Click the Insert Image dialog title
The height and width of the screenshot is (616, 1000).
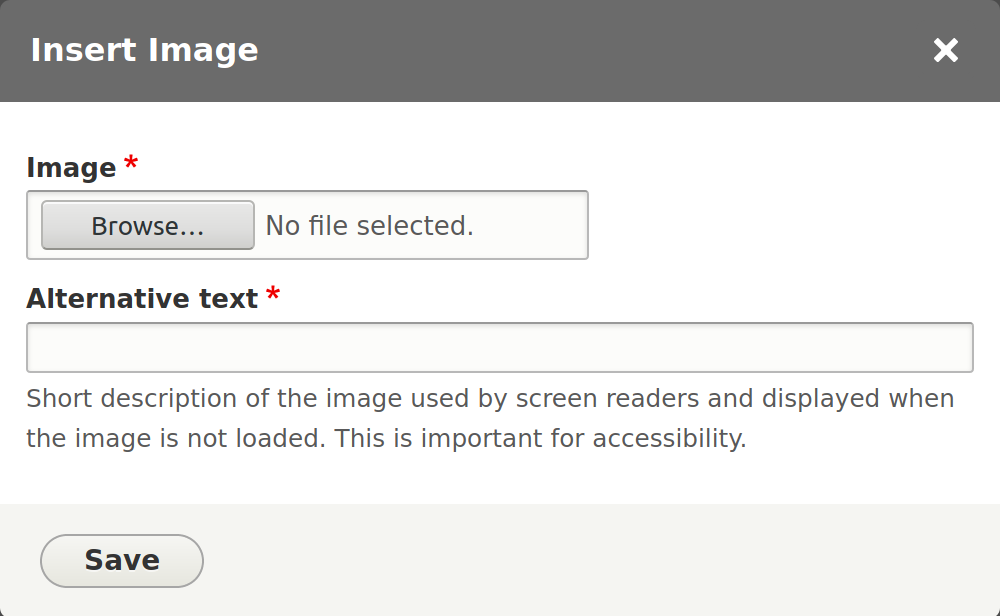[x=144, y=50]
